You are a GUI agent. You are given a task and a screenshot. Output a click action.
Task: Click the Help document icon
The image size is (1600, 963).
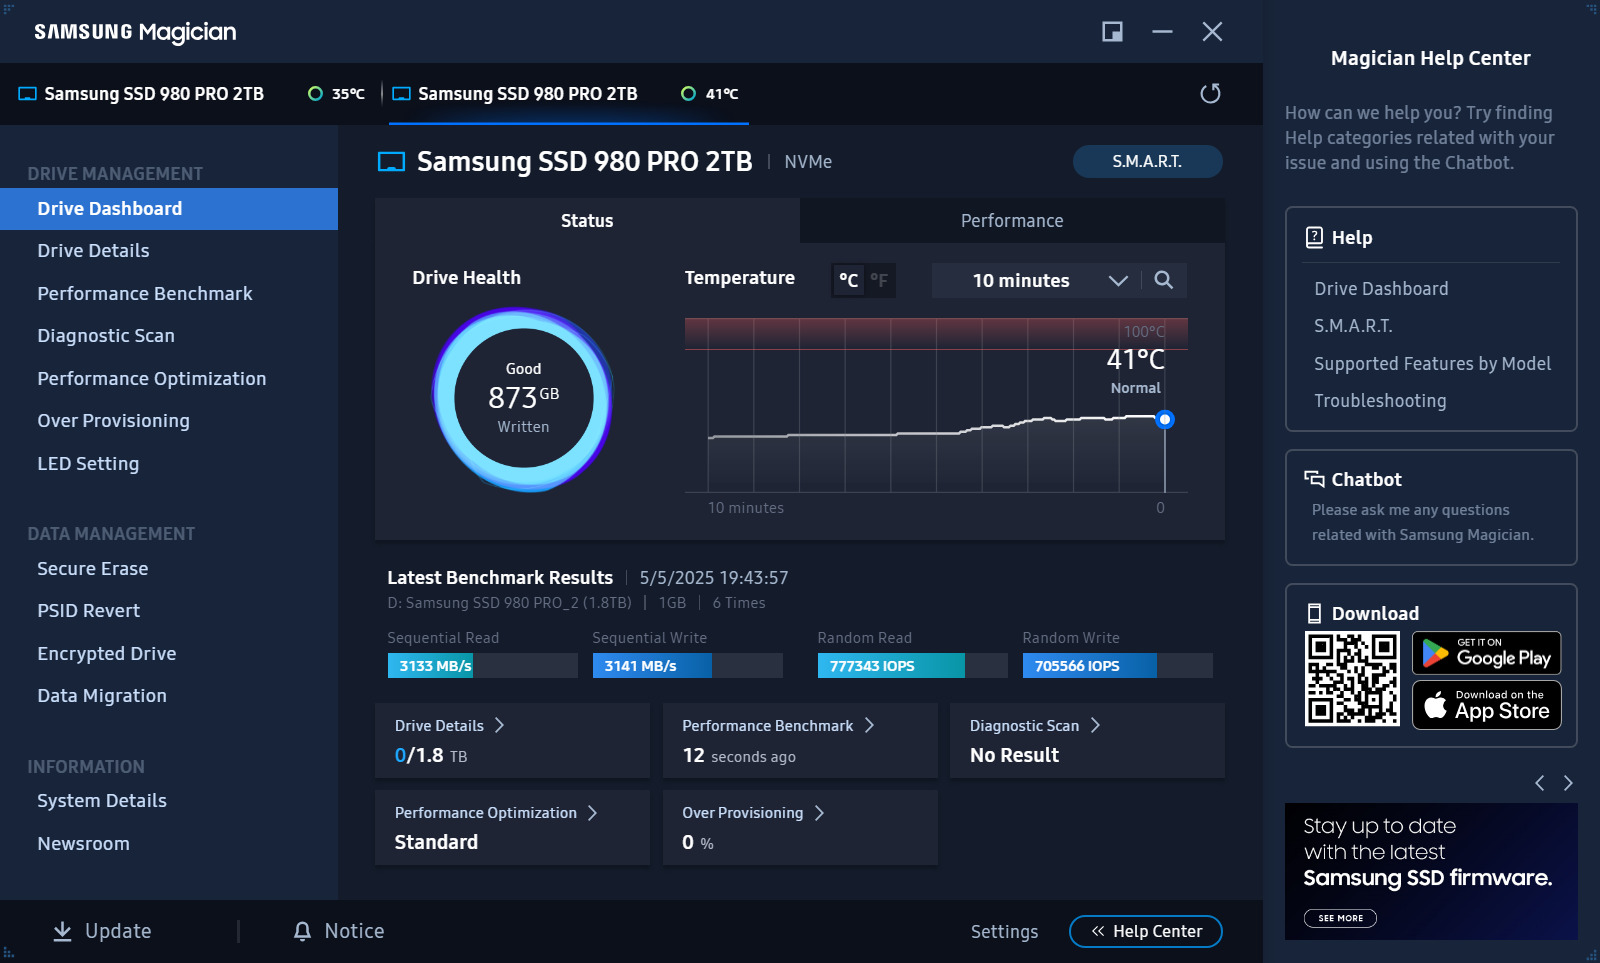(1314, 237)
